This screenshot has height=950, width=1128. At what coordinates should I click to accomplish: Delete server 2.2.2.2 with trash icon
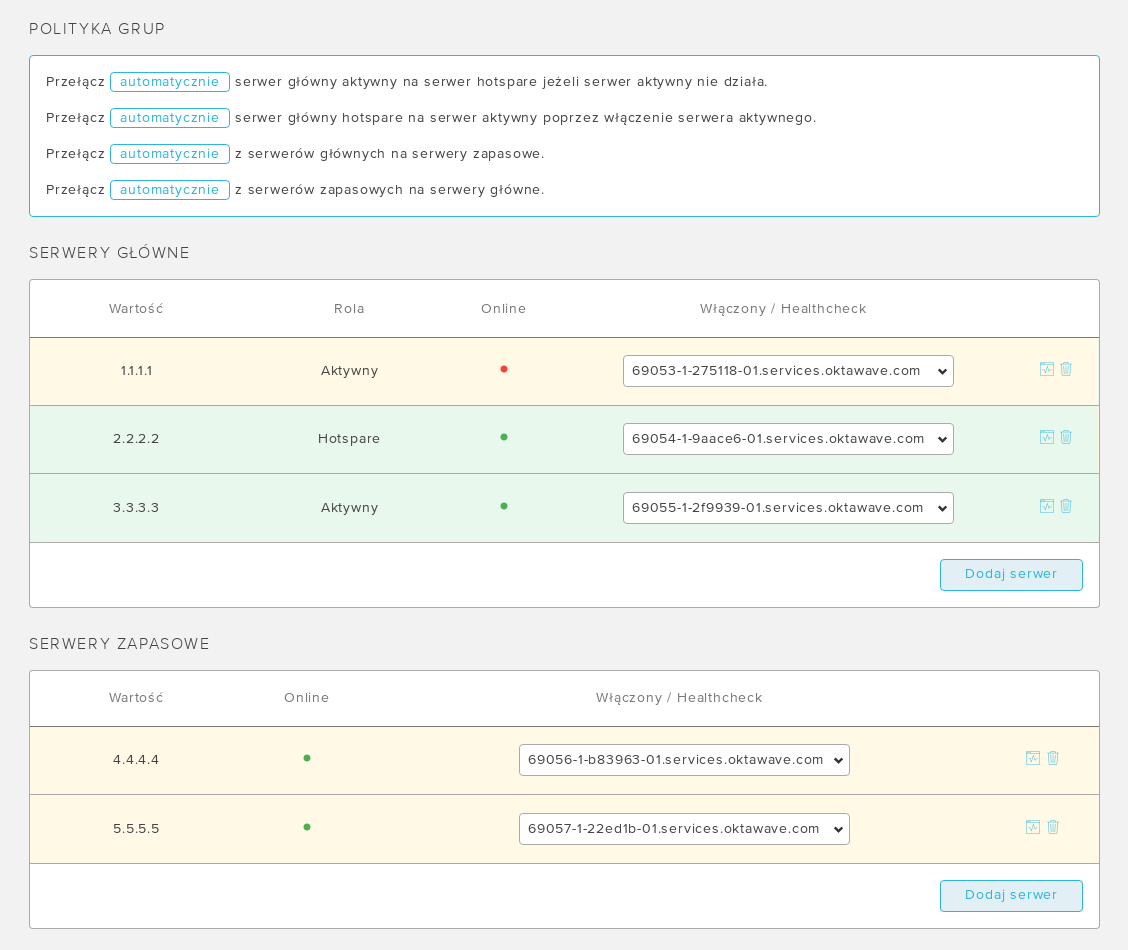(1066, 437)
